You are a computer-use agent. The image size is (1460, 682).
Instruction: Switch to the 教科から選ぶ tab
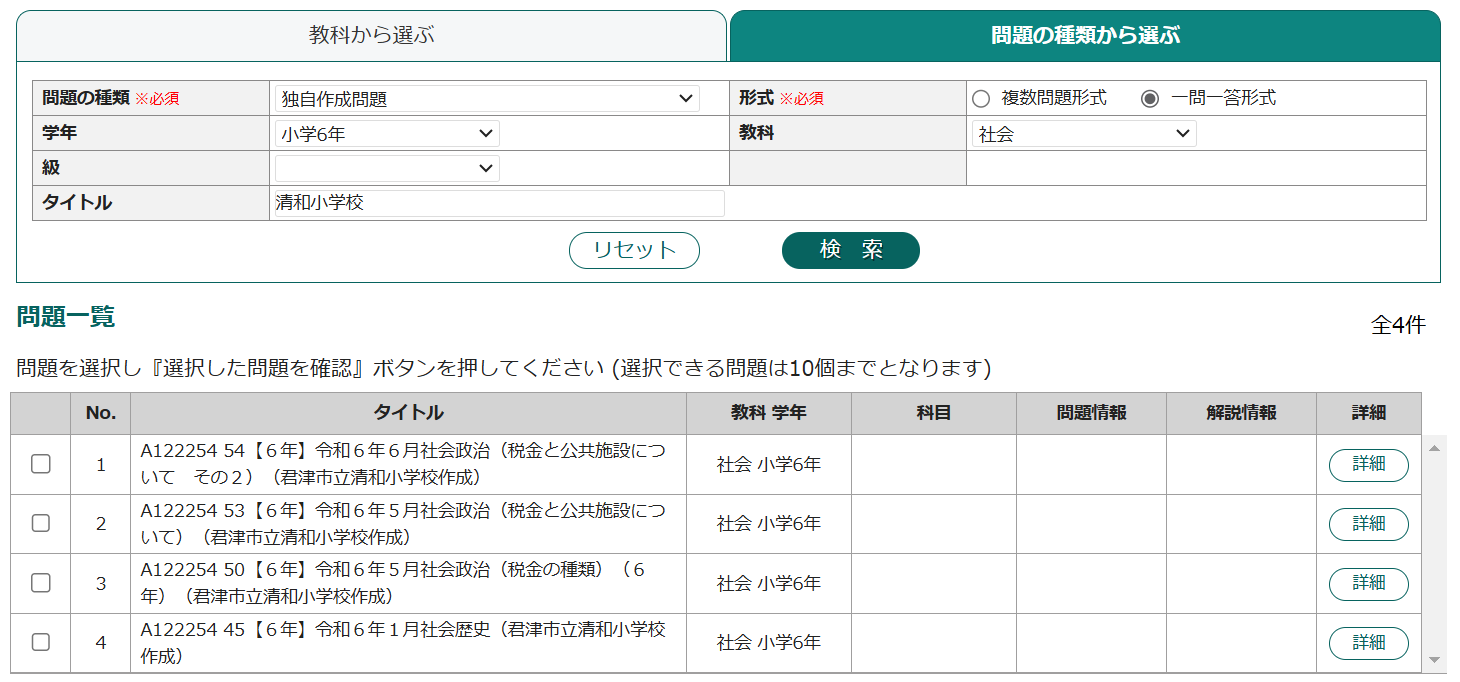point(371,36)
